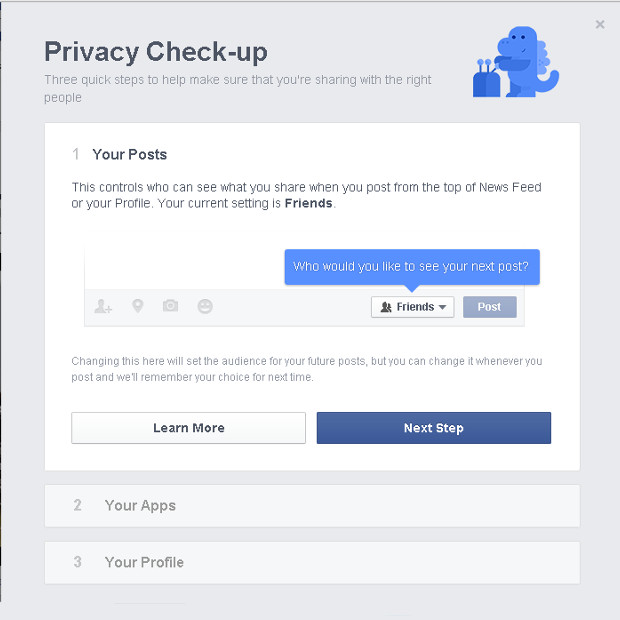Expand the Your Apps section
This screenshot has height=620, width=620.
click(140, 506)
